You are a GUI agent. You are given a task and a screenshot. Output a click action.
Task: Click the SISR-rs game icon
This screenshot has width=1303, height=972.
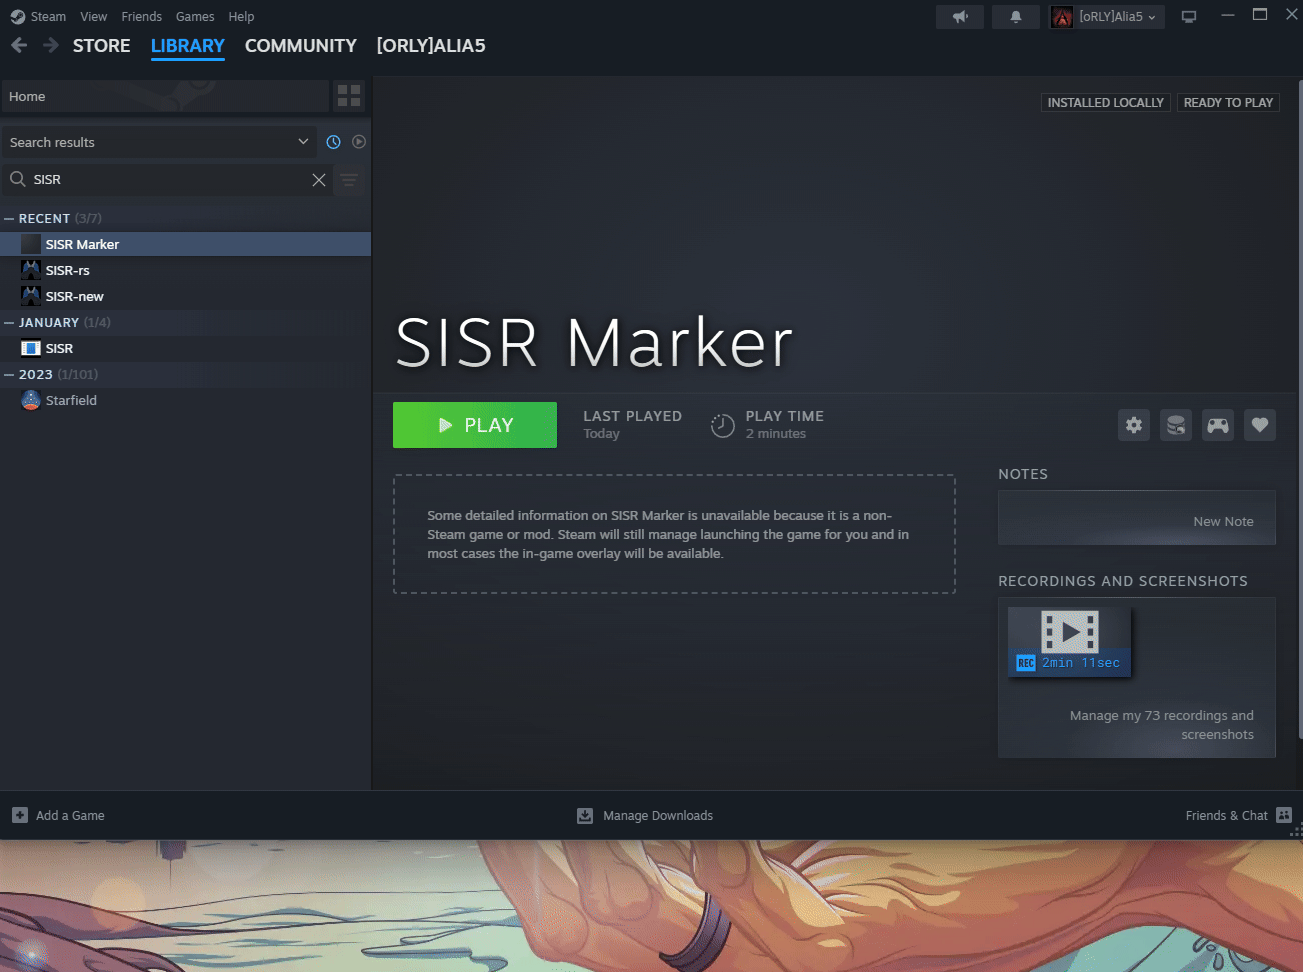click(x=31, y=270)
